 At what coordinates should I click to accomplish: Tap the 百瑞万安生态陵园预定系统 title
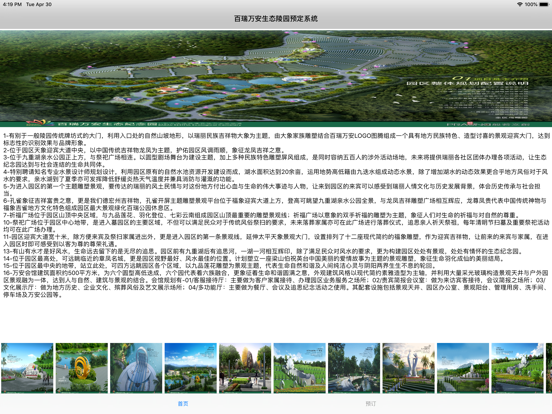coord(276,18)
